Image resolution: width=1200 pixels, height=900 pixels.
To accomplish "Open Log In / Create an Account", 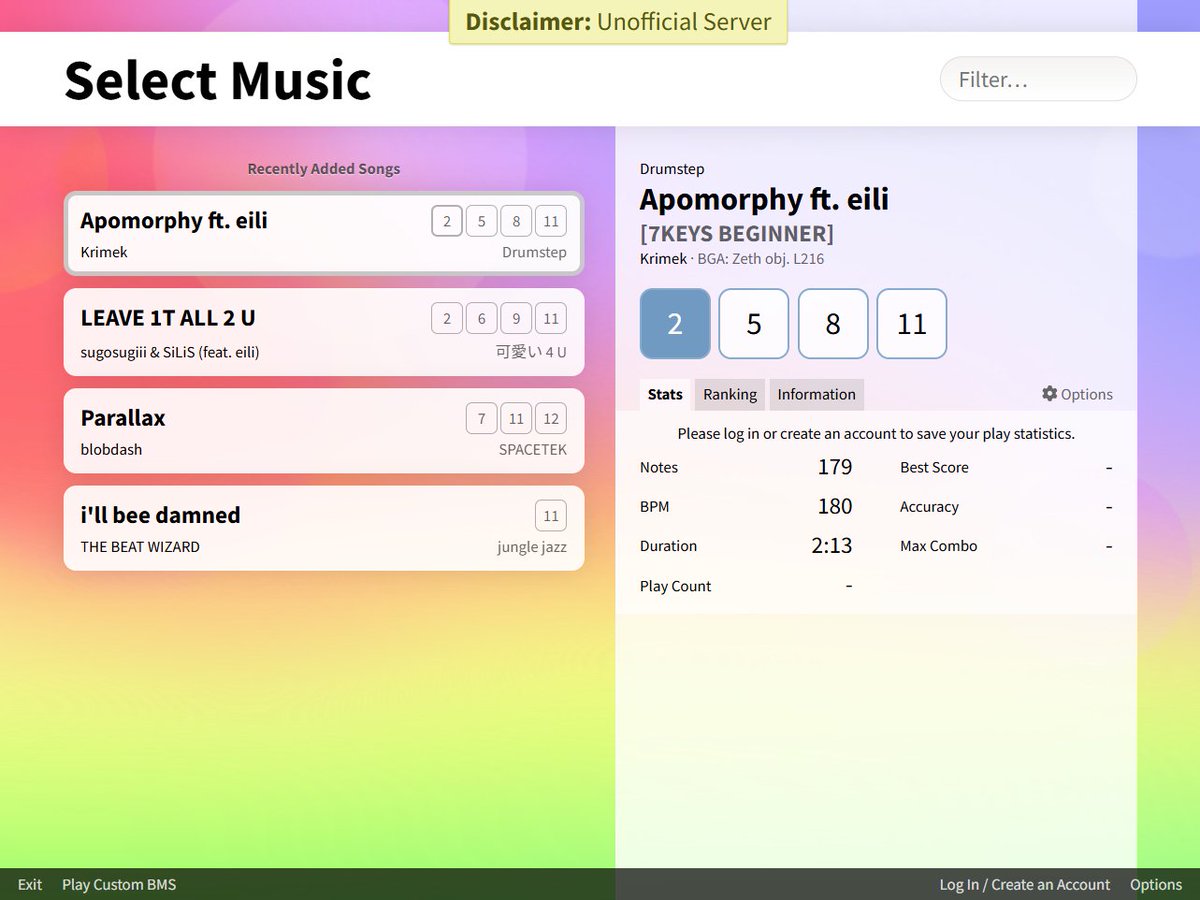I will (x=1024, y=884).
